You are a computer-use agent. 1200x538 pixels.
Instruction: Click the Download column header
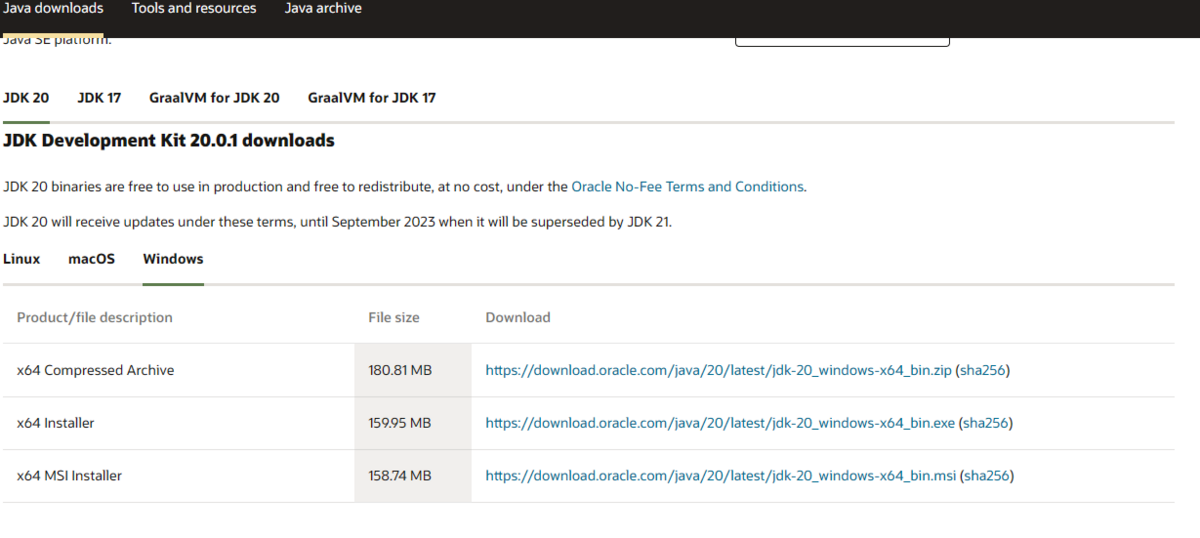(518, 317)
